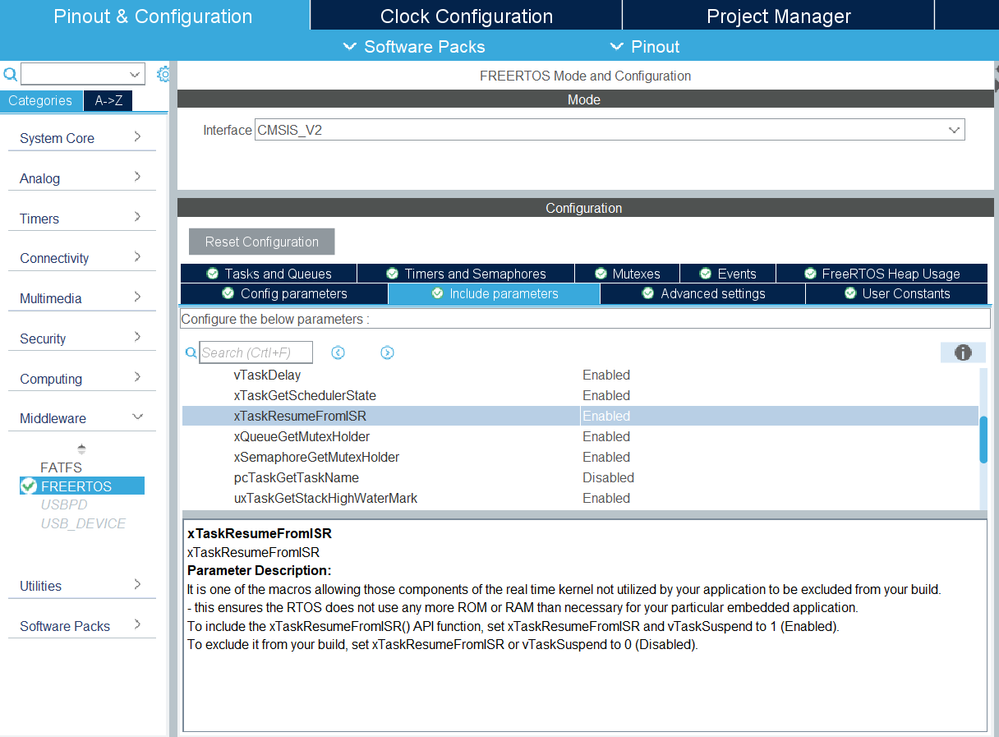Click the Enabled value of vTaskDelay
Screen dimensions: 999x737
606,375
